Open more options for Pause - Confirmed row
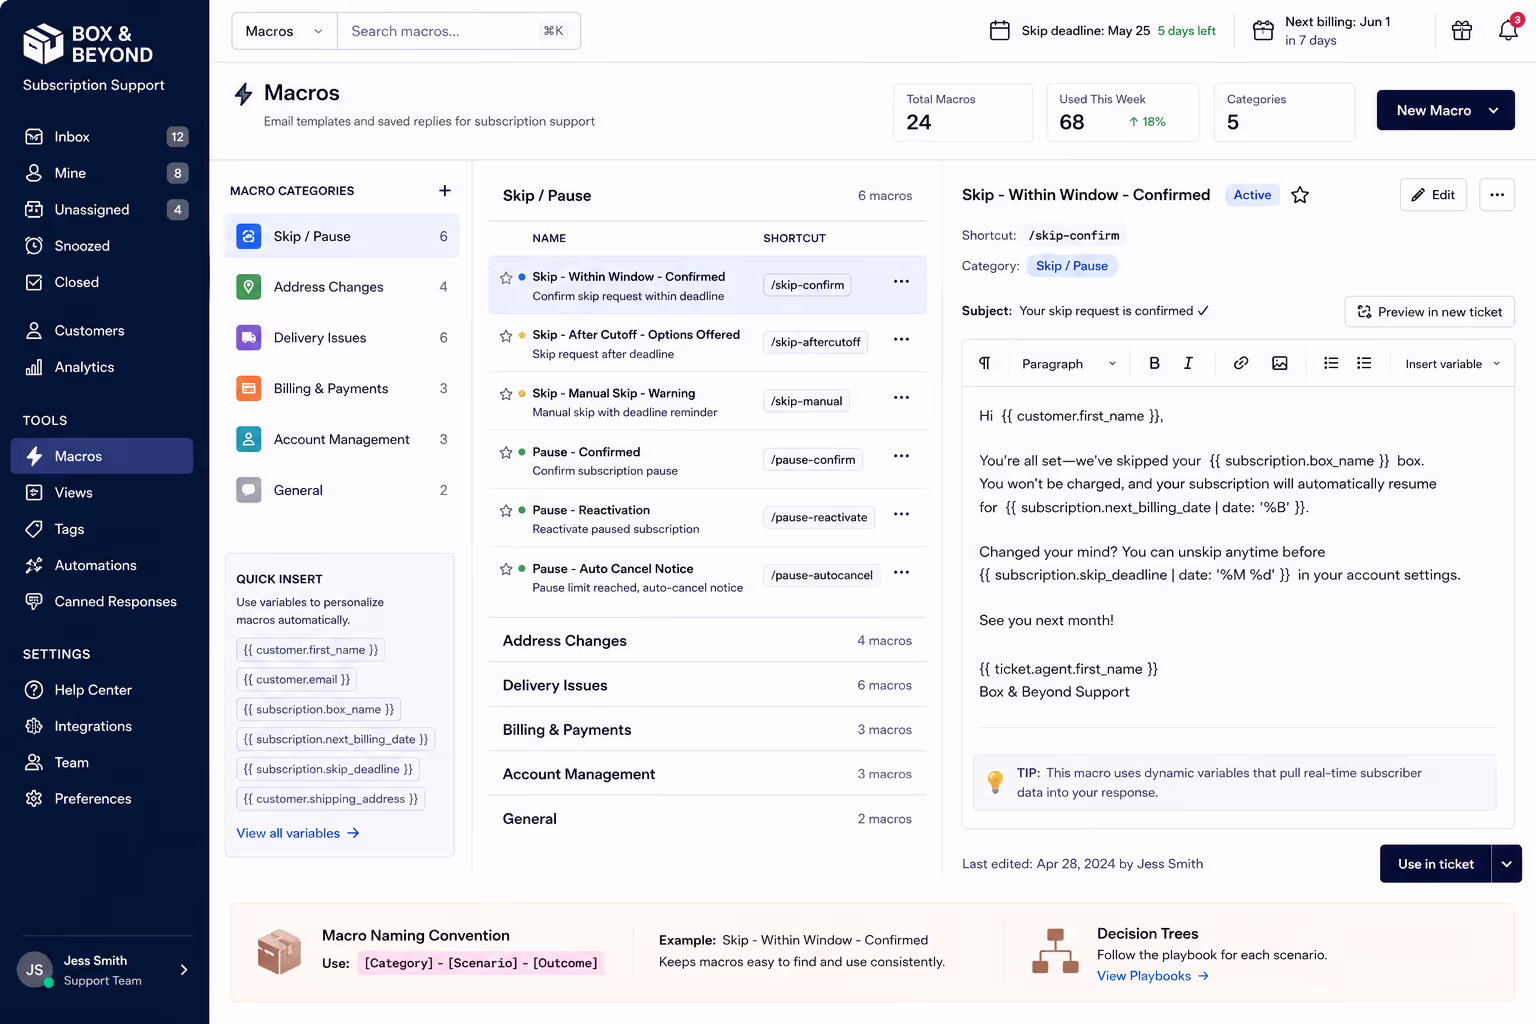 901,455
